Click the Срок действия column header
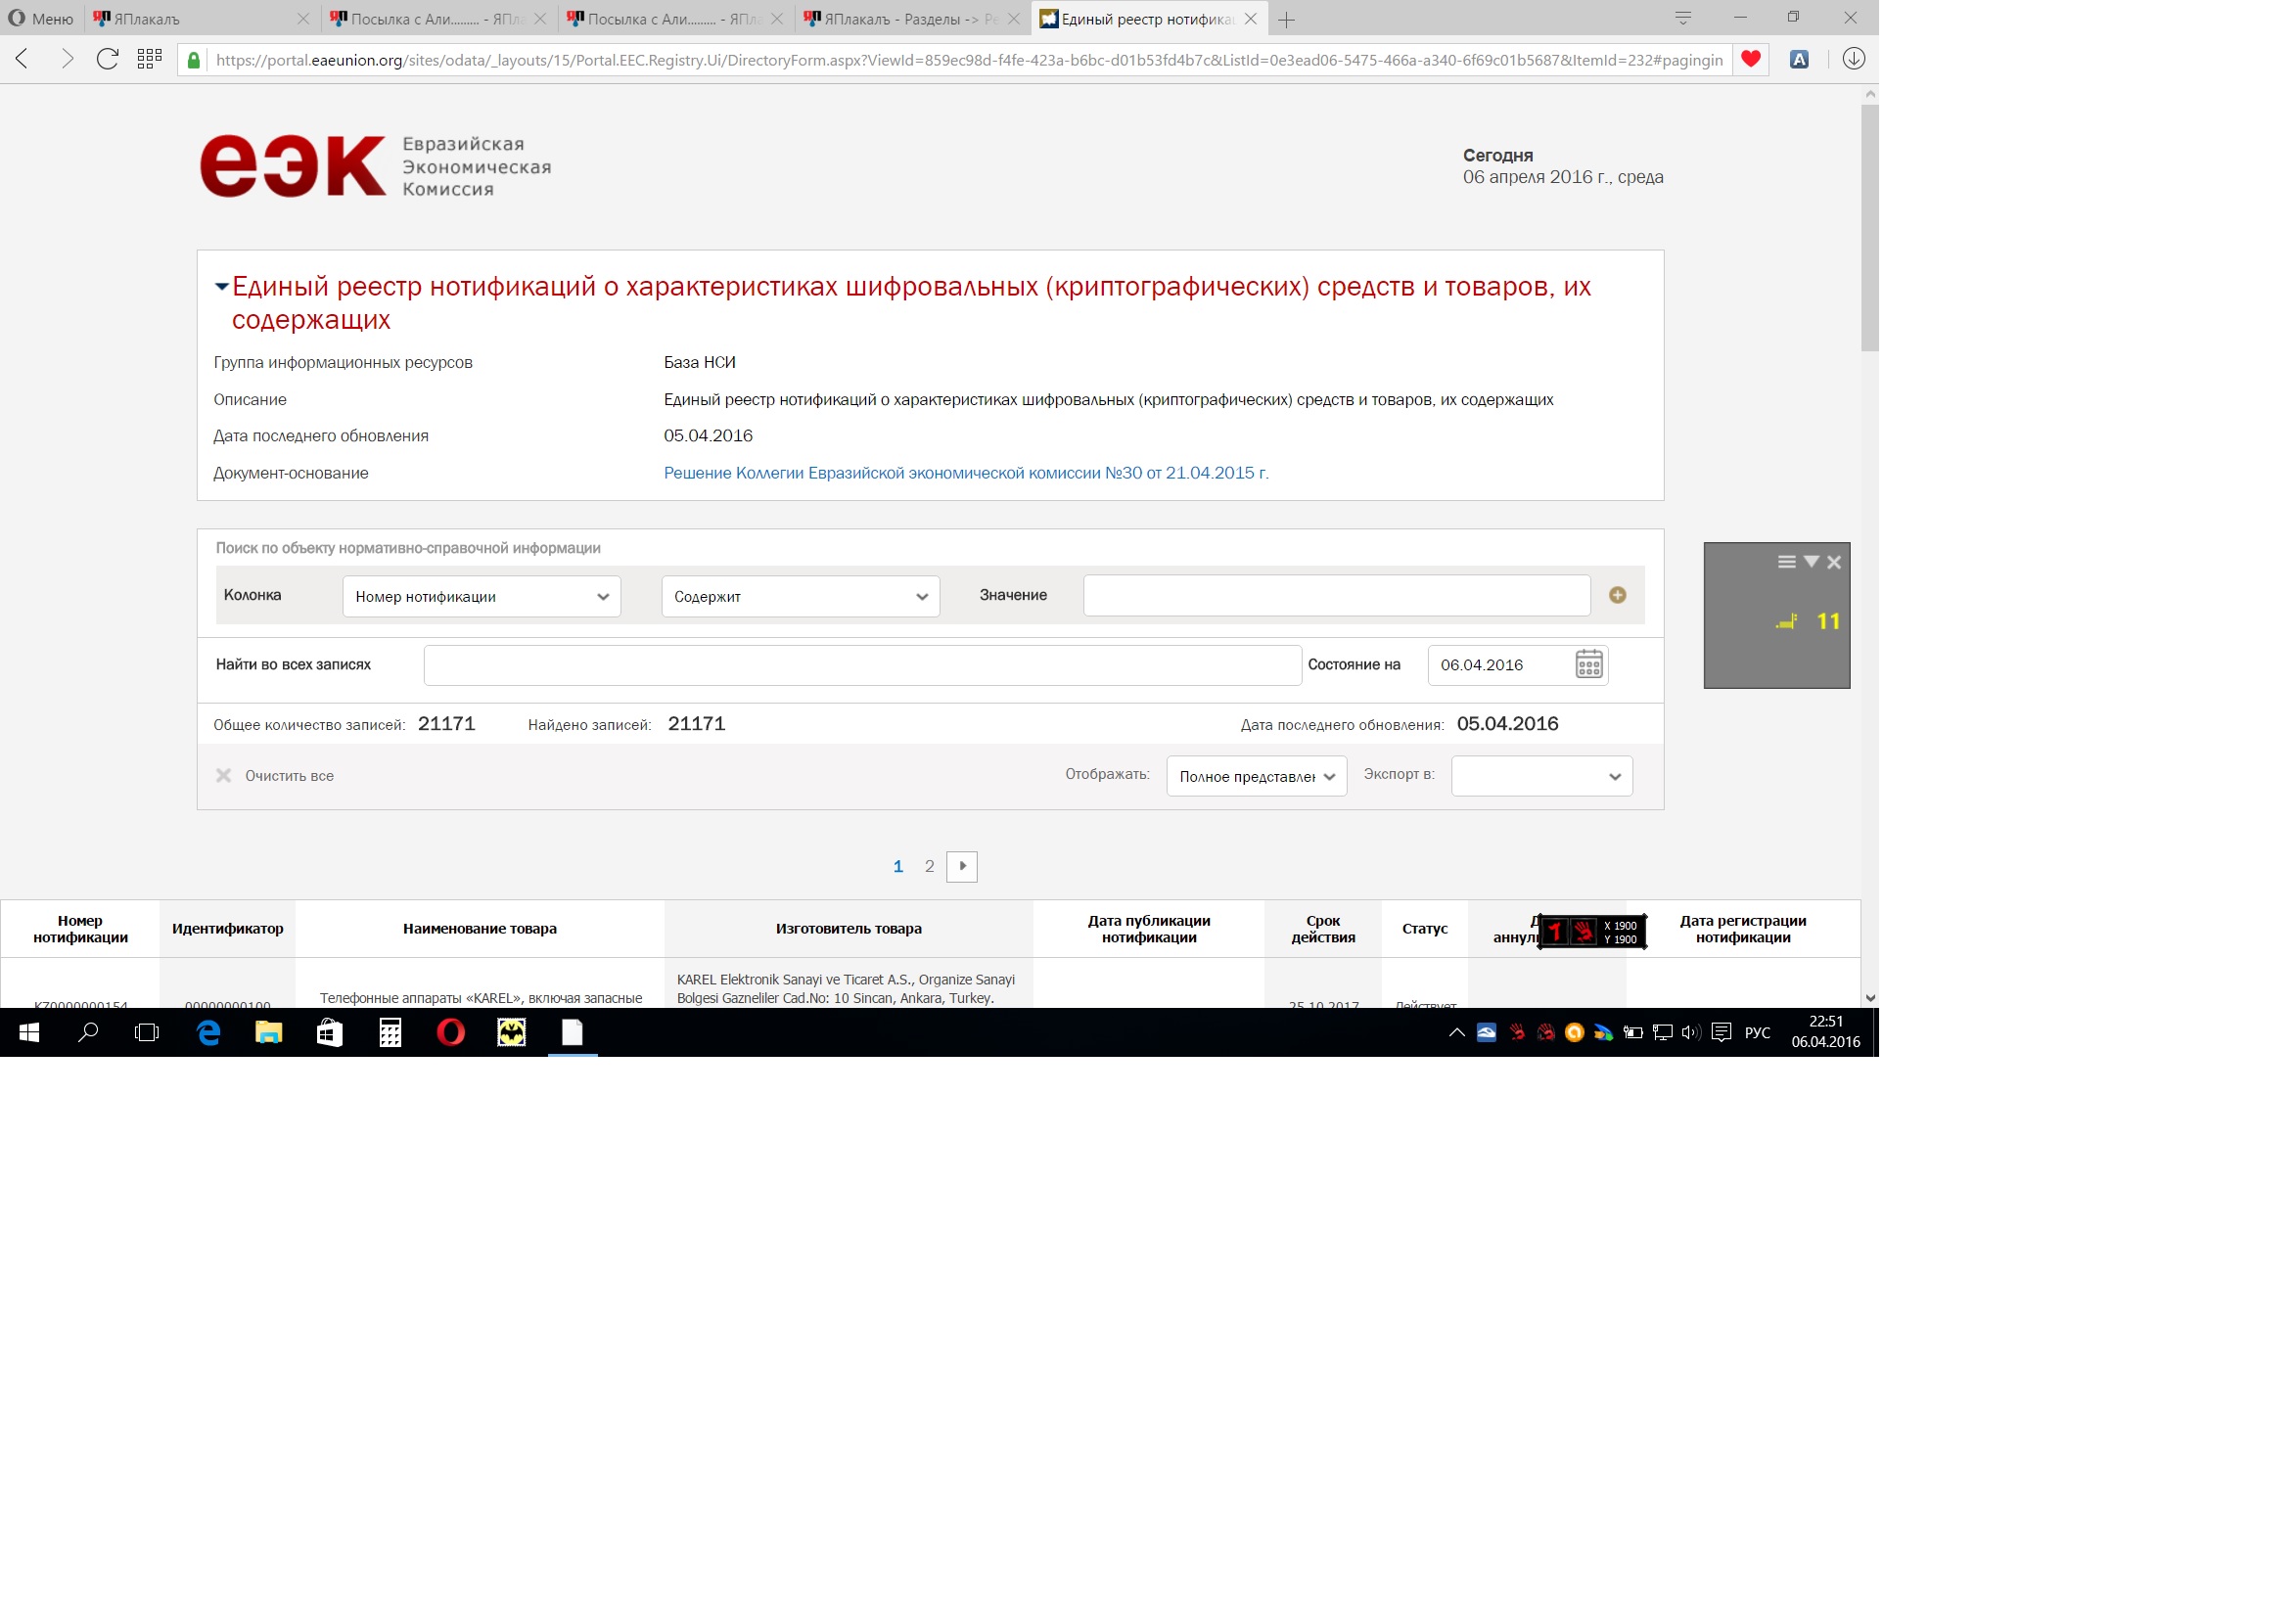This screenshot has height=1597, width=2296. click(1323, 929)
